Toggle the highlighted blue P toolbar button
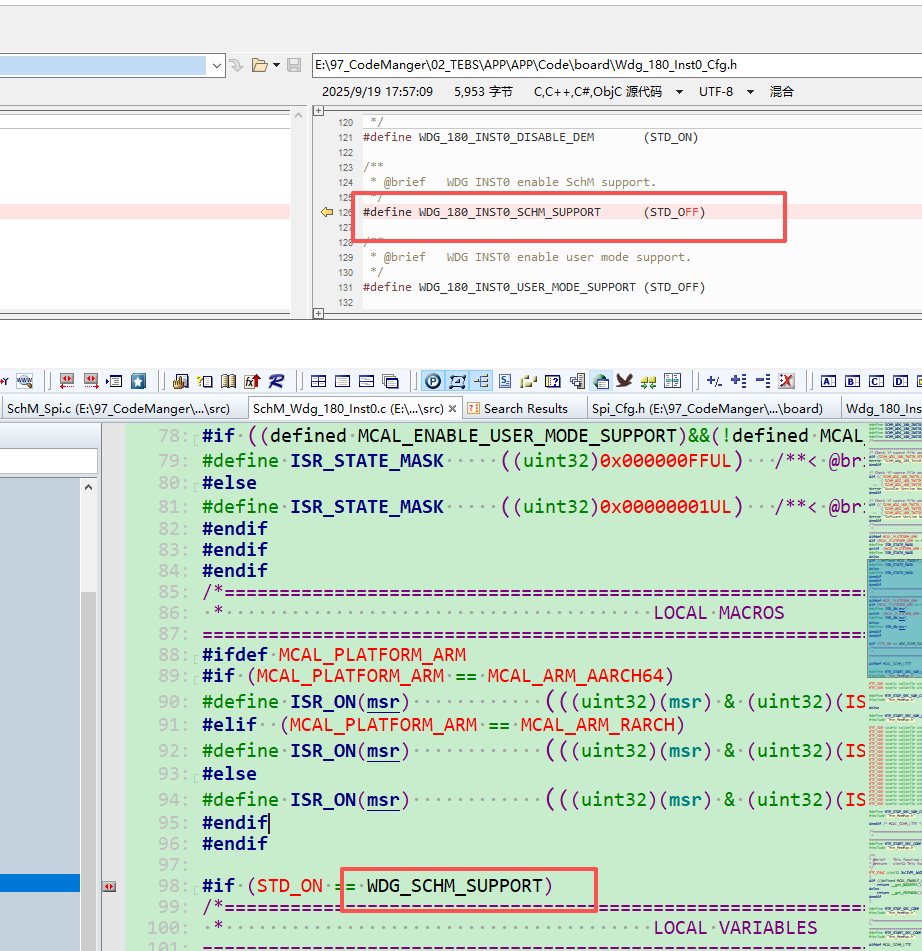 tap(433, 381)
